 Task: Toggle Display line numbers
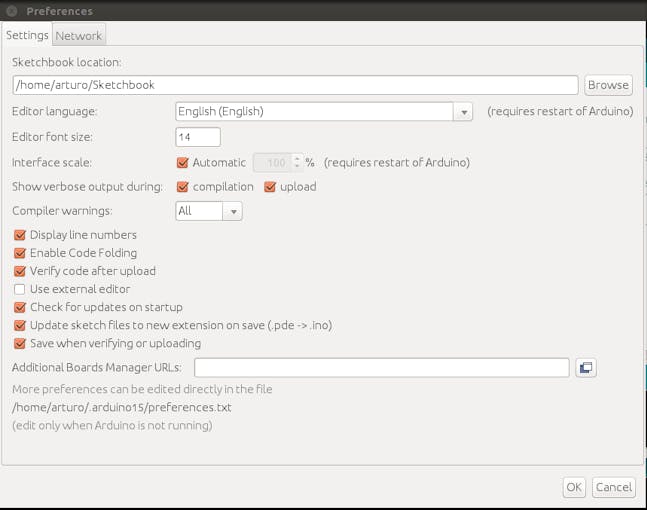click(x=20, y=235)
